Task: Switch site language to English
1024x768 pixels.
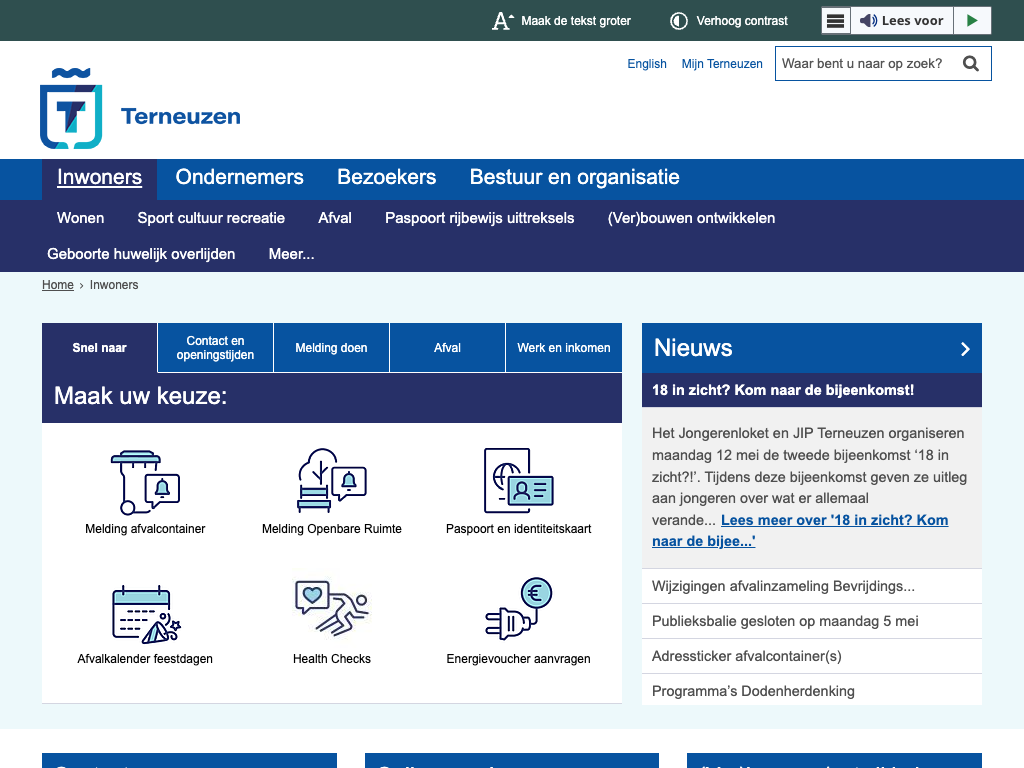Action: pyautogui.click(x=647, y=64)
